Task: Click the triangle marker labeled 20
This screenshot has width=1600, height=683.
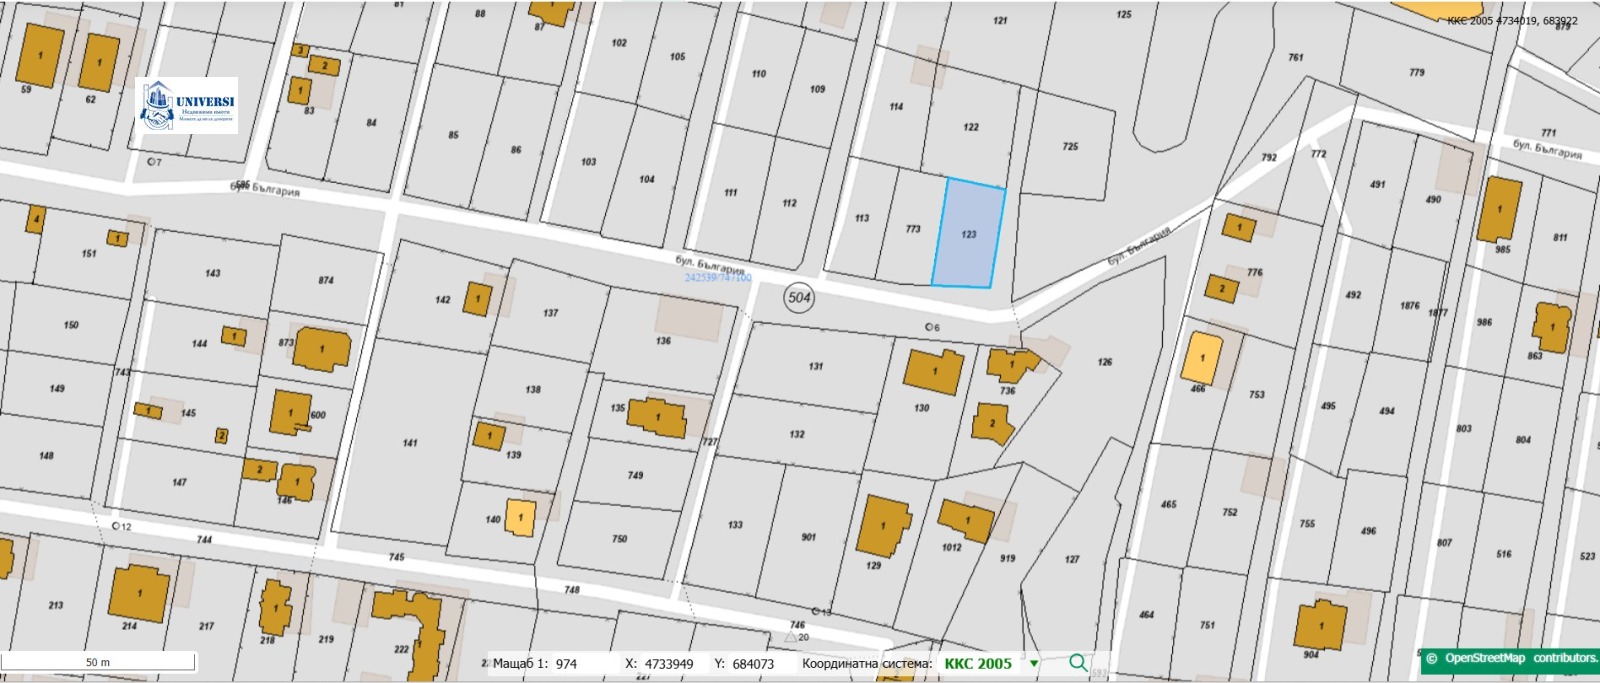Action: click(x=791, y=636)
